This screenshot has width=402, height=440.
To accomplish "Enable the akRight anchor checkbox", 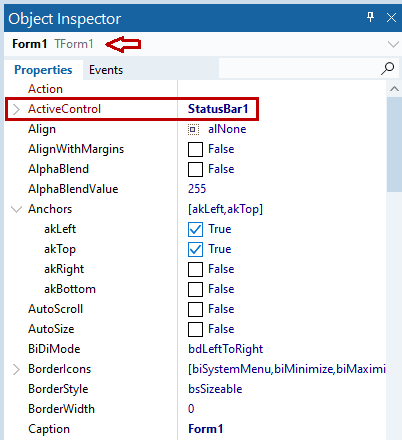I will (x=195, y=269).
